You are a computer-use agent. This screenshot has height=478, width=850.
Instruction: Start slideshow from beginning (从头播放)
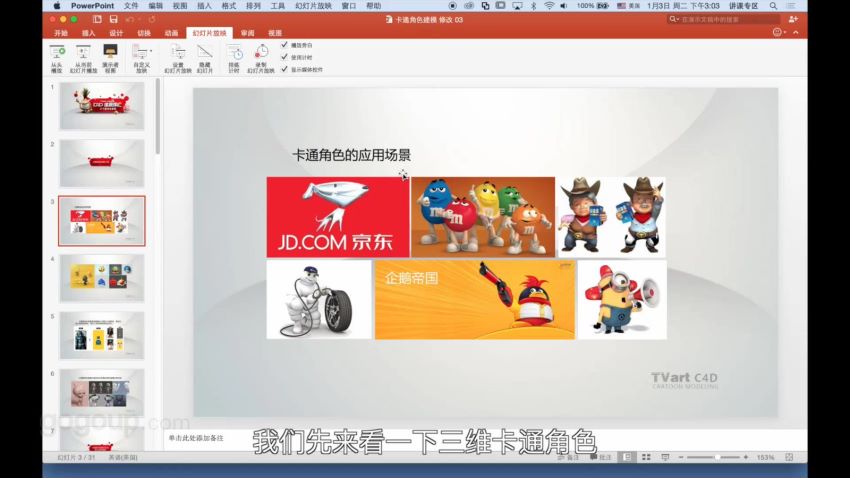pos(57,59)
